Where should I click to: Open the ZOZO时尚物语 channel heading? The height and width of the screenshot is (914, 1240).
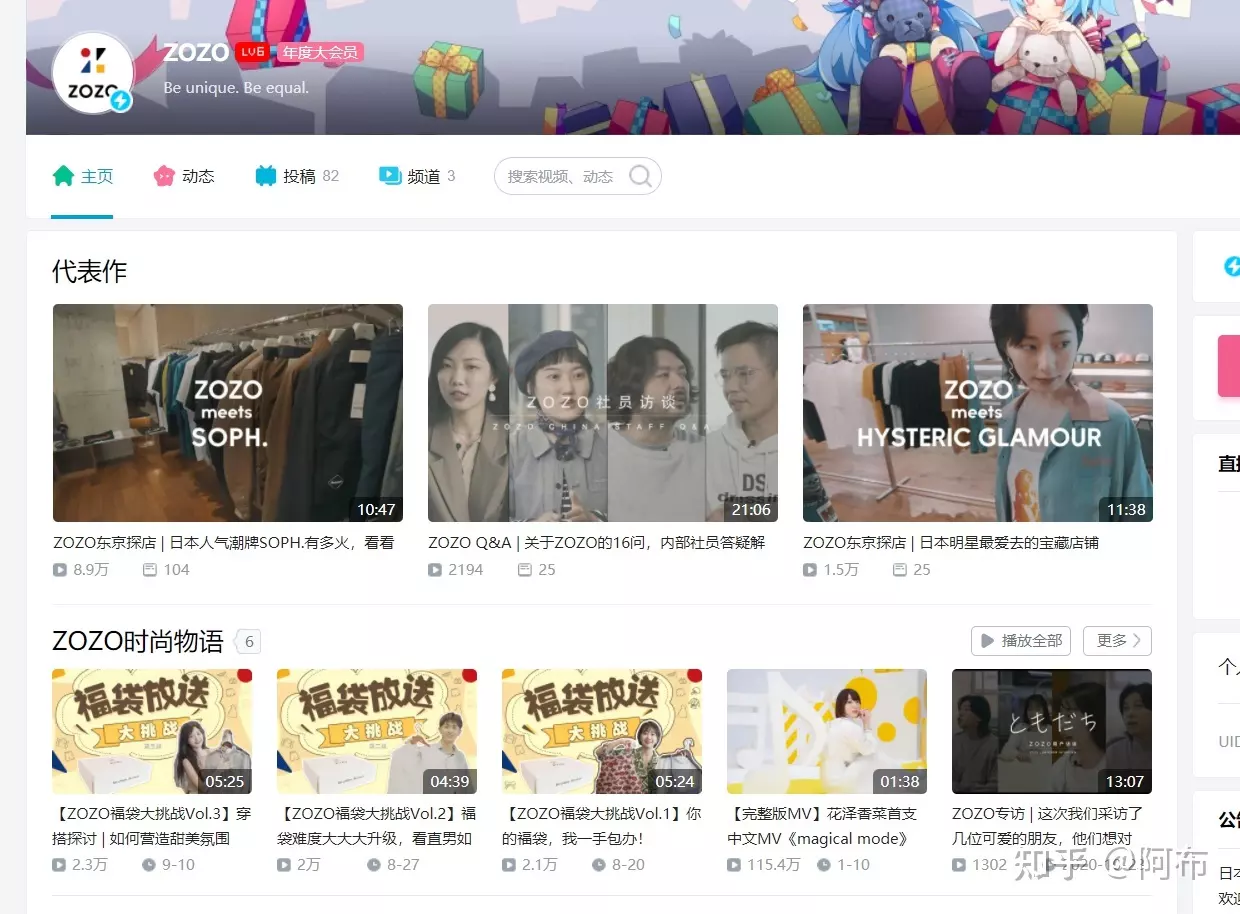pyautogui.click(x=138, y=641)
